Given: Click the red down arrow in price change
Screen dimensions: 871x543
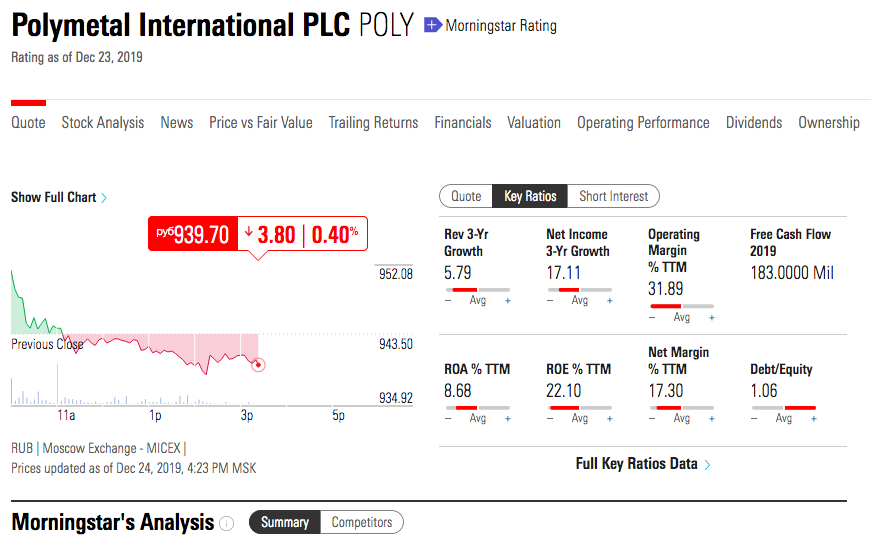Looking at the screenshot, I should pyautogui.click(x=249, y=232).
